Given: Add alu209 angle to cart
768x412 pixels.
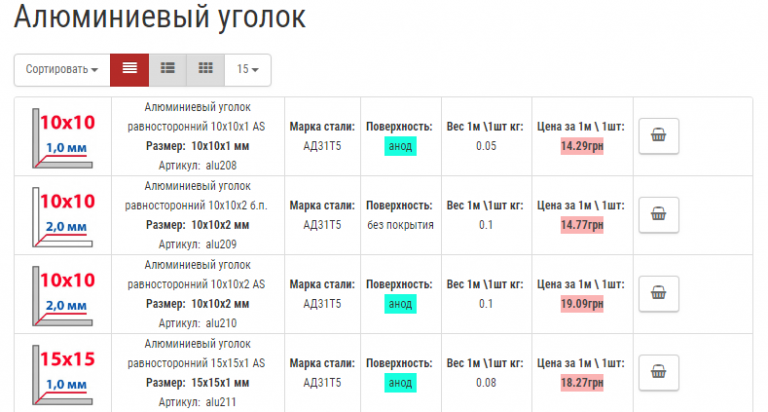Looking at the screenshot, I should click(x=658, y=213).
